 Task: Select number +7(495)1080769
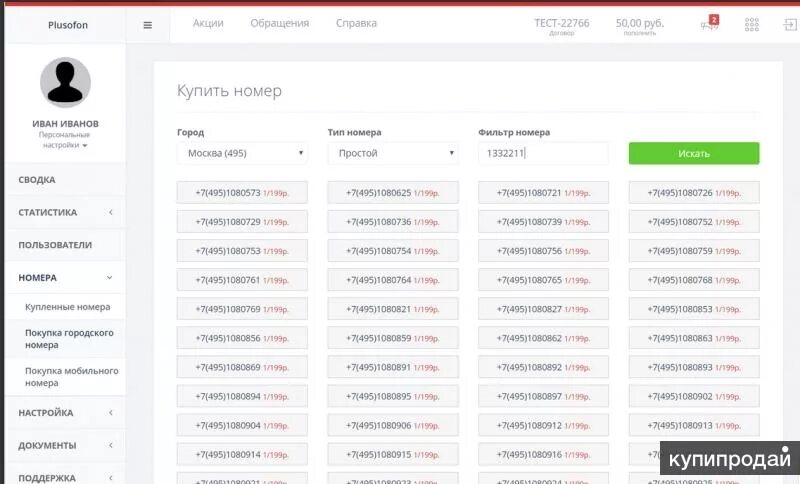(x=242, y=309)
